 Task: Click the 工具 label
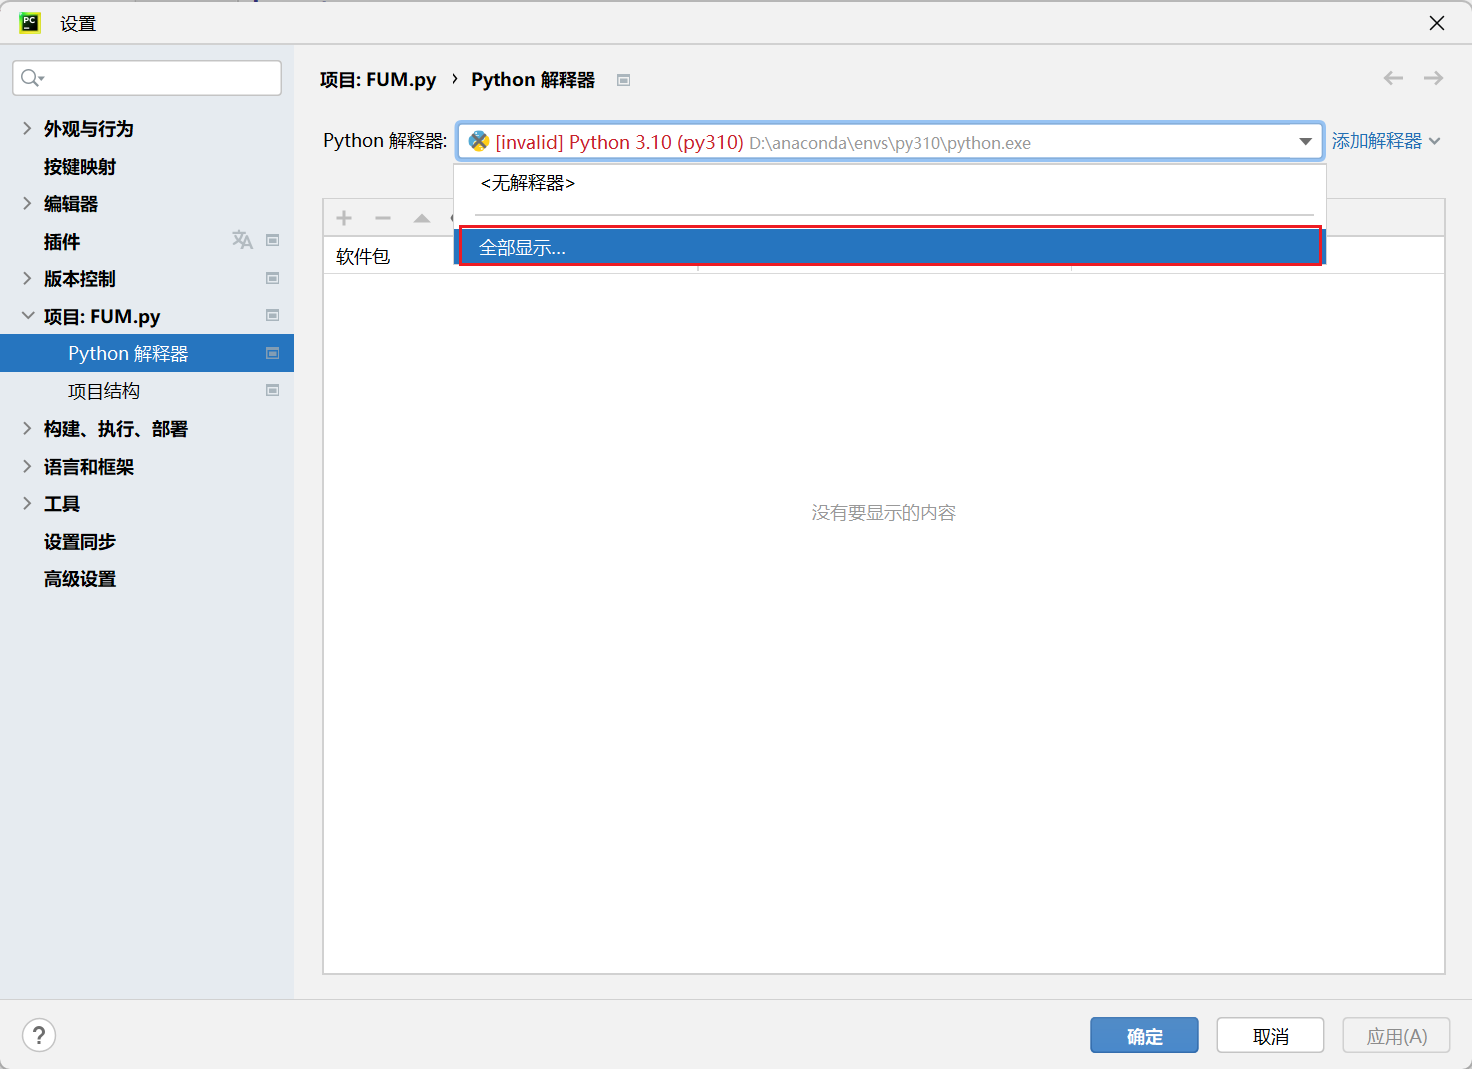point(62,503)
